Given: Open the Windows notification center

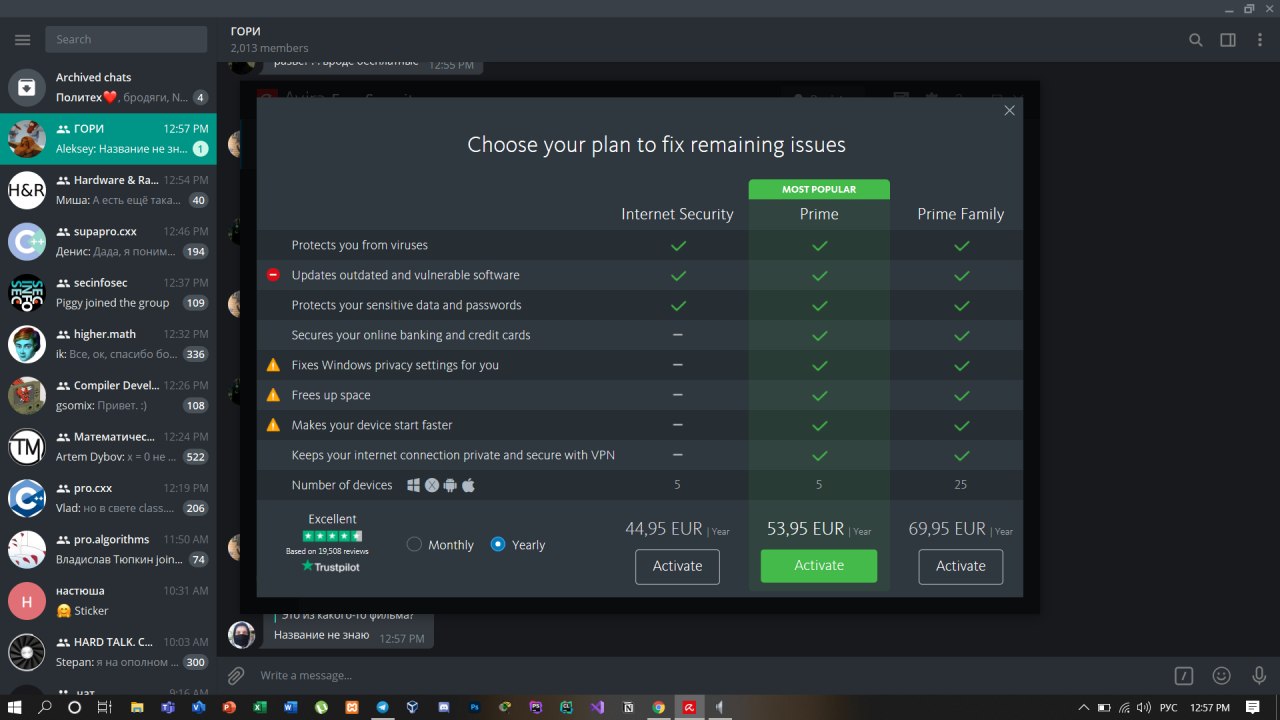Looking at the screenshot, I should click(1253, 707).
